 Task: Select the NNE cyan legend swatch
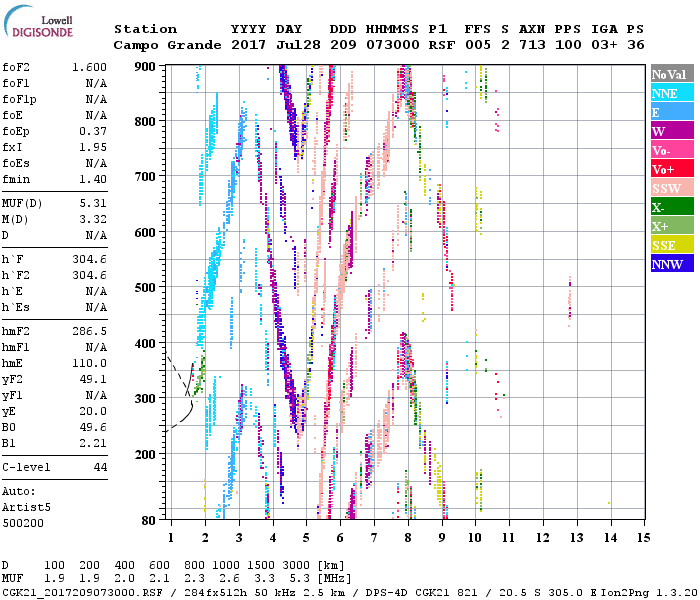672,93
